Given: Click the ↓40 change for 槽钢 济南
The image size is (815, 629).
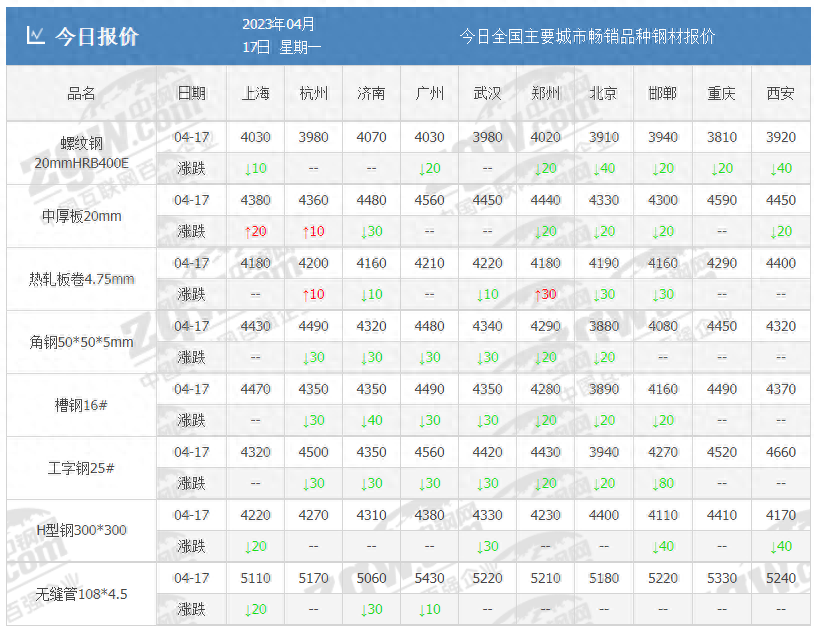Looking at the screenshot, I should pos(371,420).
